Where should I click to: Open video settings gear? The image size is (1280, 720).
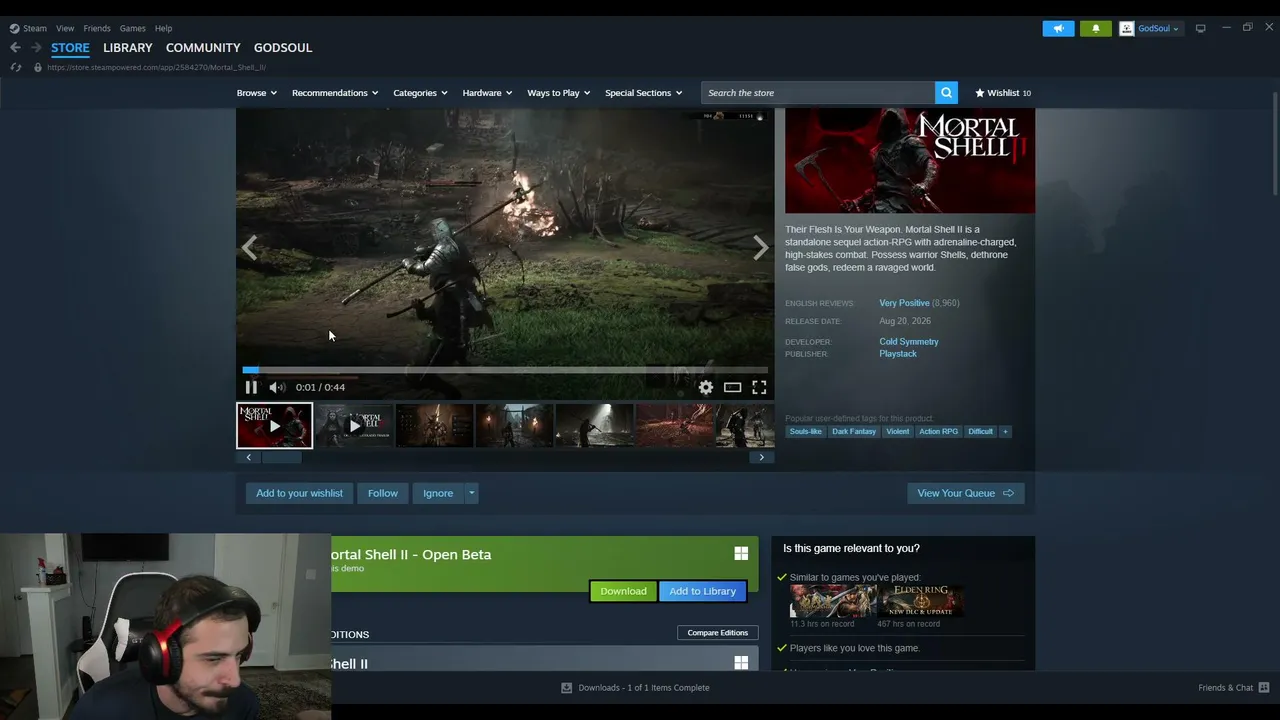click(x=706, y=387)
